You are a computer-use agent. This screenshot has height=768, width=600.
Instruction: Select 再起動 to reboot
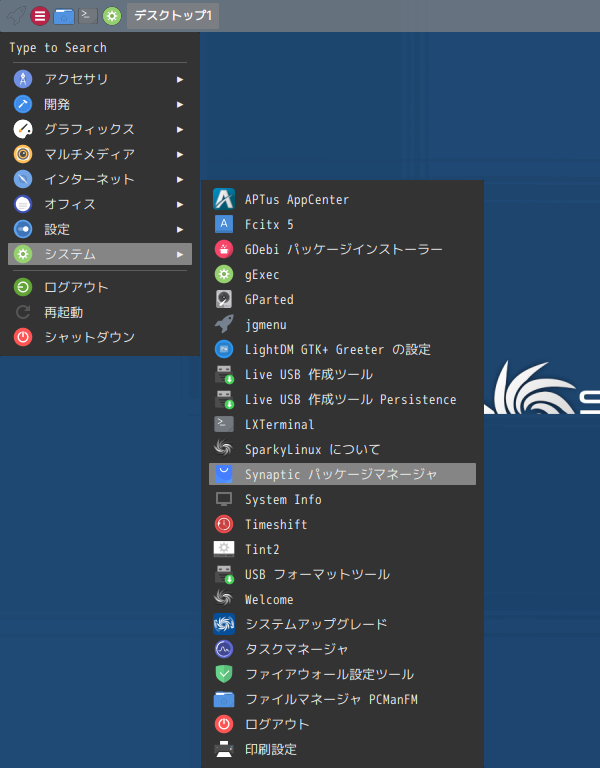100,312
